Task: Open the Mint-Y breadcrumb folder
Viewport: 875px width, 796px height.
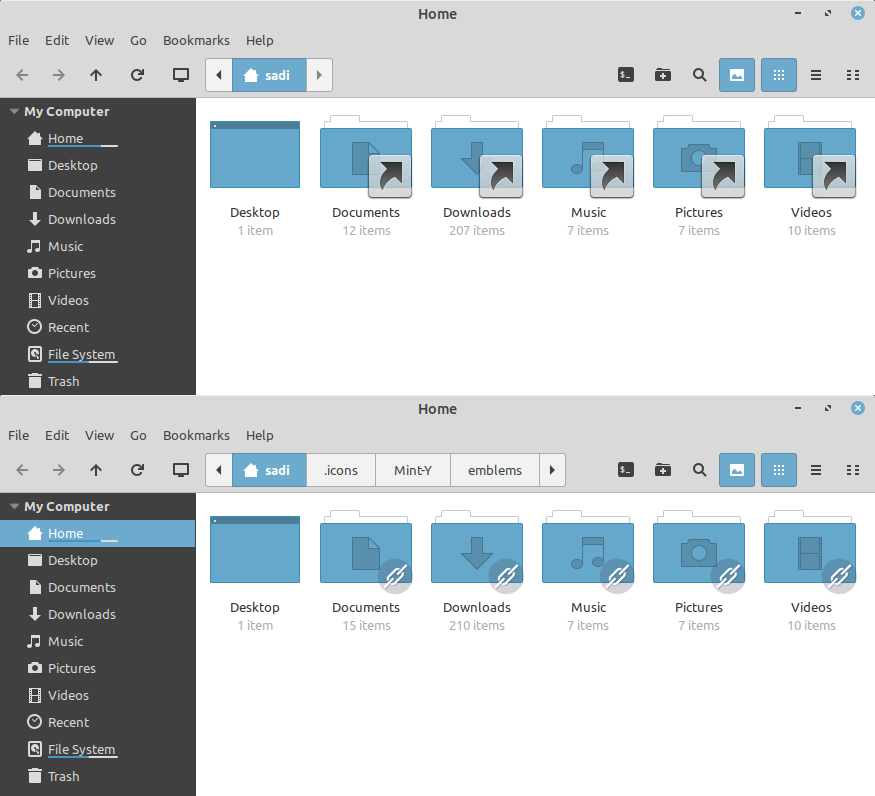Action: [413, 470]
